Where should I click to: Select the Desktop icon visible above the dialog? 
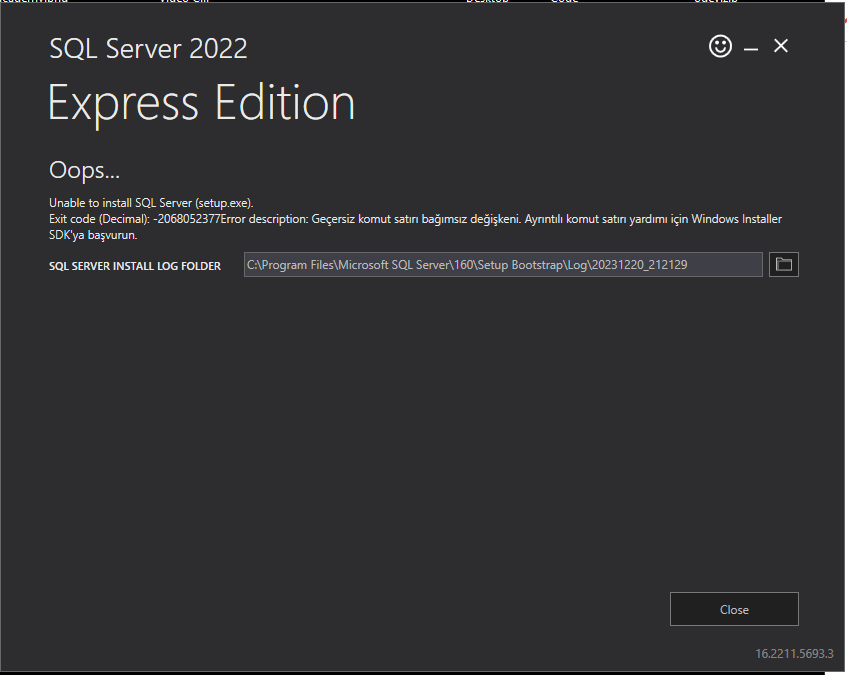click(489, 3)
